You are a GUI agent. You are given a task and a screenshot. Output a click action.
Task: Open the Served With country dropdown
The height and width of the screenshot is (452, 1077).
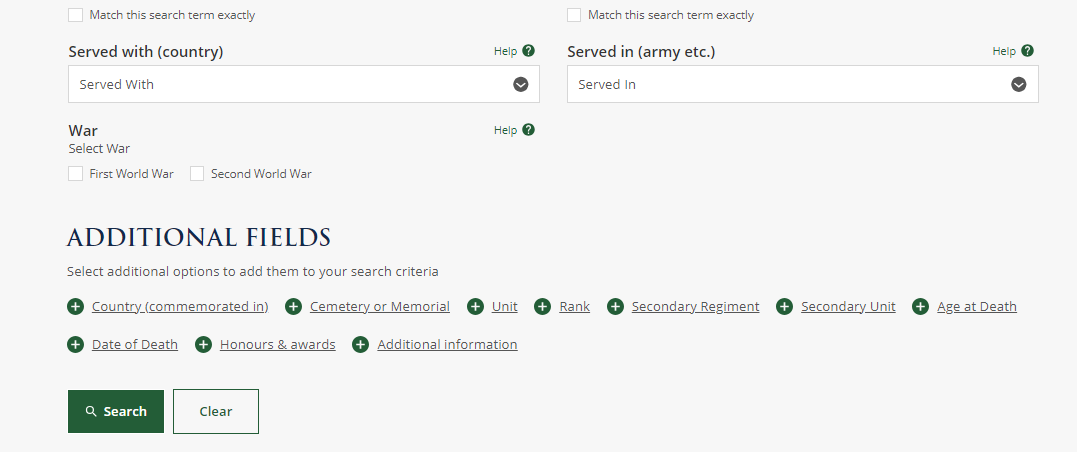(x=304, y=85)
